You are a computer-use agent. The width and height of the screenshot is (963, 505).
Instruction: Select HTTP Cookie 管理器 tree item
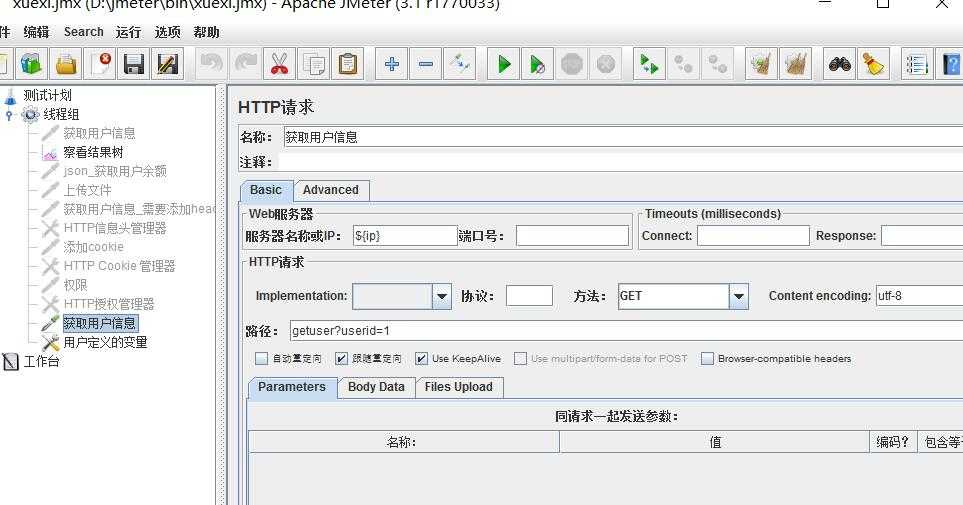coord(119,266)
